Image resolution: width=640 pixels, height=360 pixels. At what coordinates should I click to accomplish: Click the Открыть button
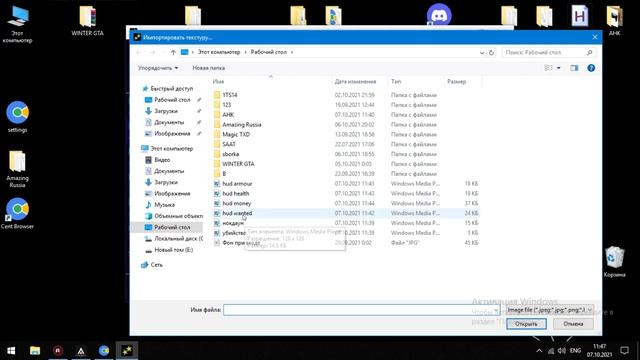coord(526,324)
